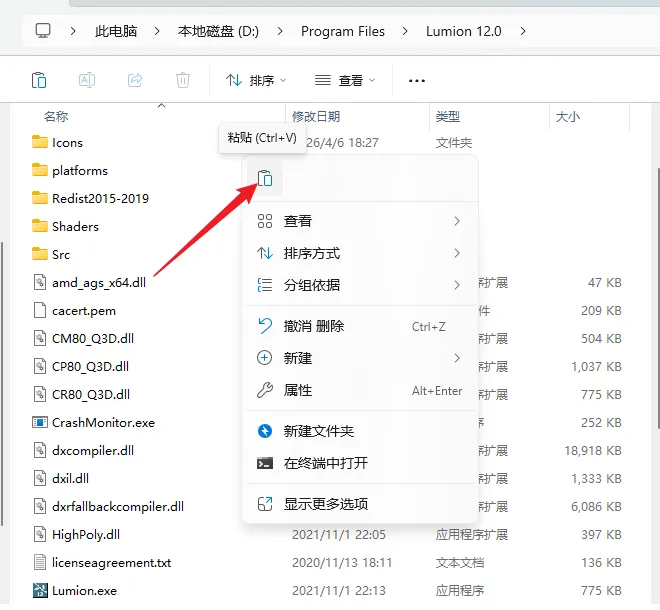Select 属性 in the context menu
This screenshot has height=610, width=660.
[x=360, y=390]
